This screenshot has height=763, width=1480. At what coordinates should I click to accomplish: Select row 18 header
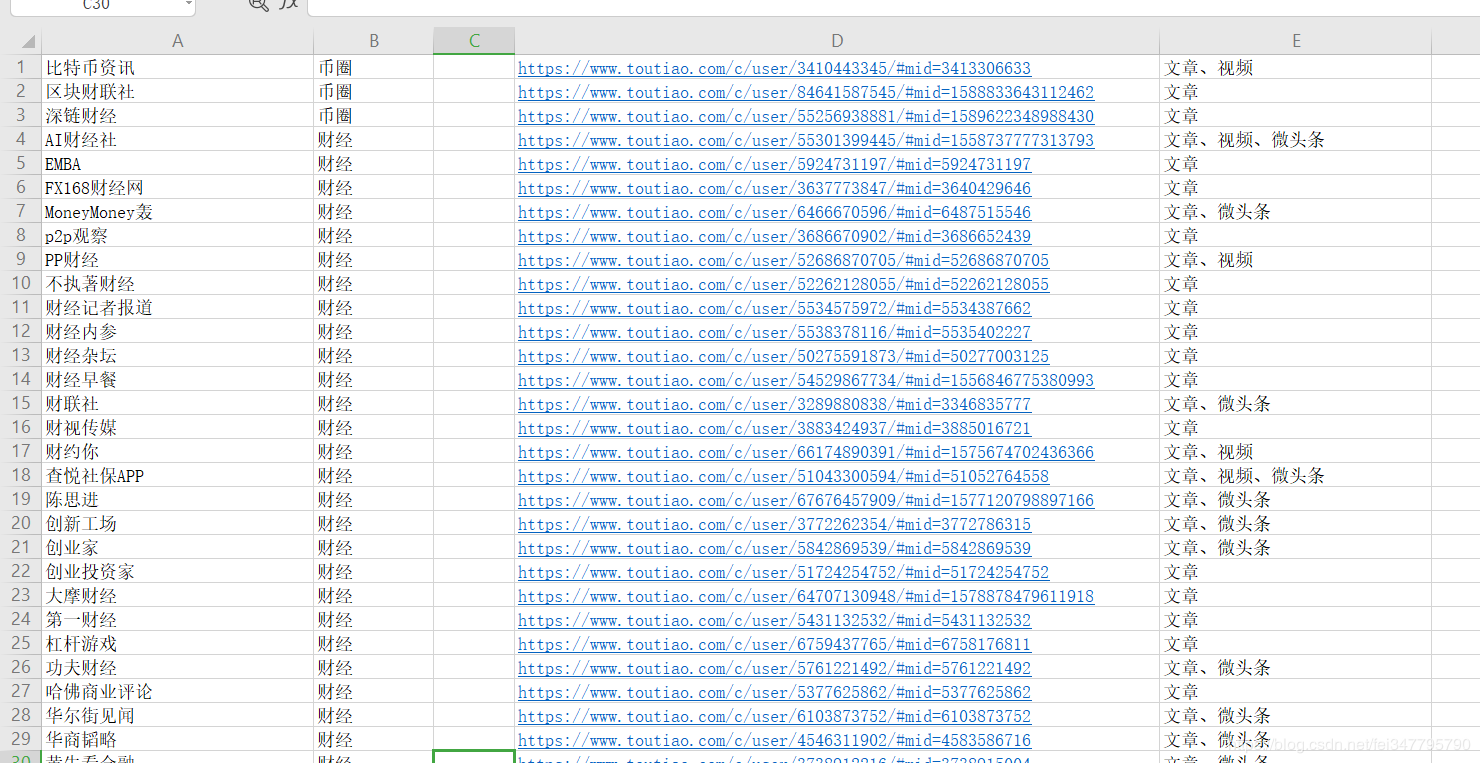pyautogui.click(x=20, y=475)
